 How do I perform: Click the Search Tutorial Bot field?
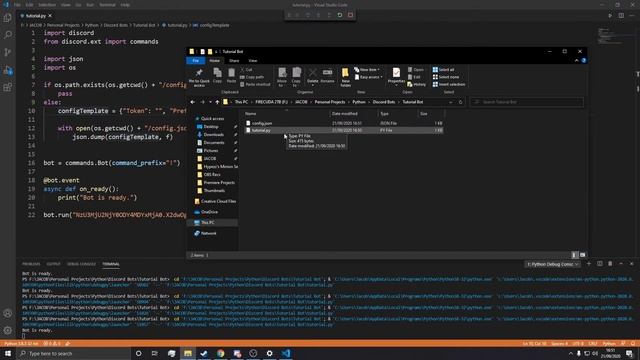[527, 102]
